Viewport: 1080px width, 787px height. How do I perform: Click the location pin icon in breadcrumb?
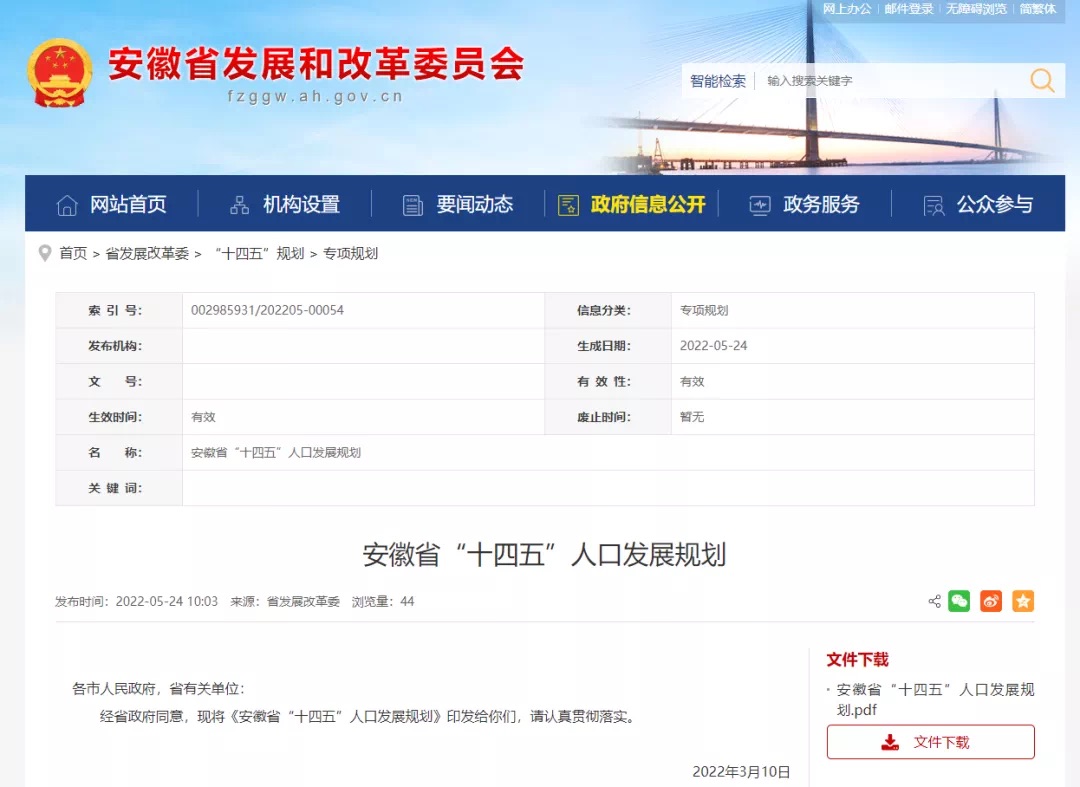coord(45,253)
